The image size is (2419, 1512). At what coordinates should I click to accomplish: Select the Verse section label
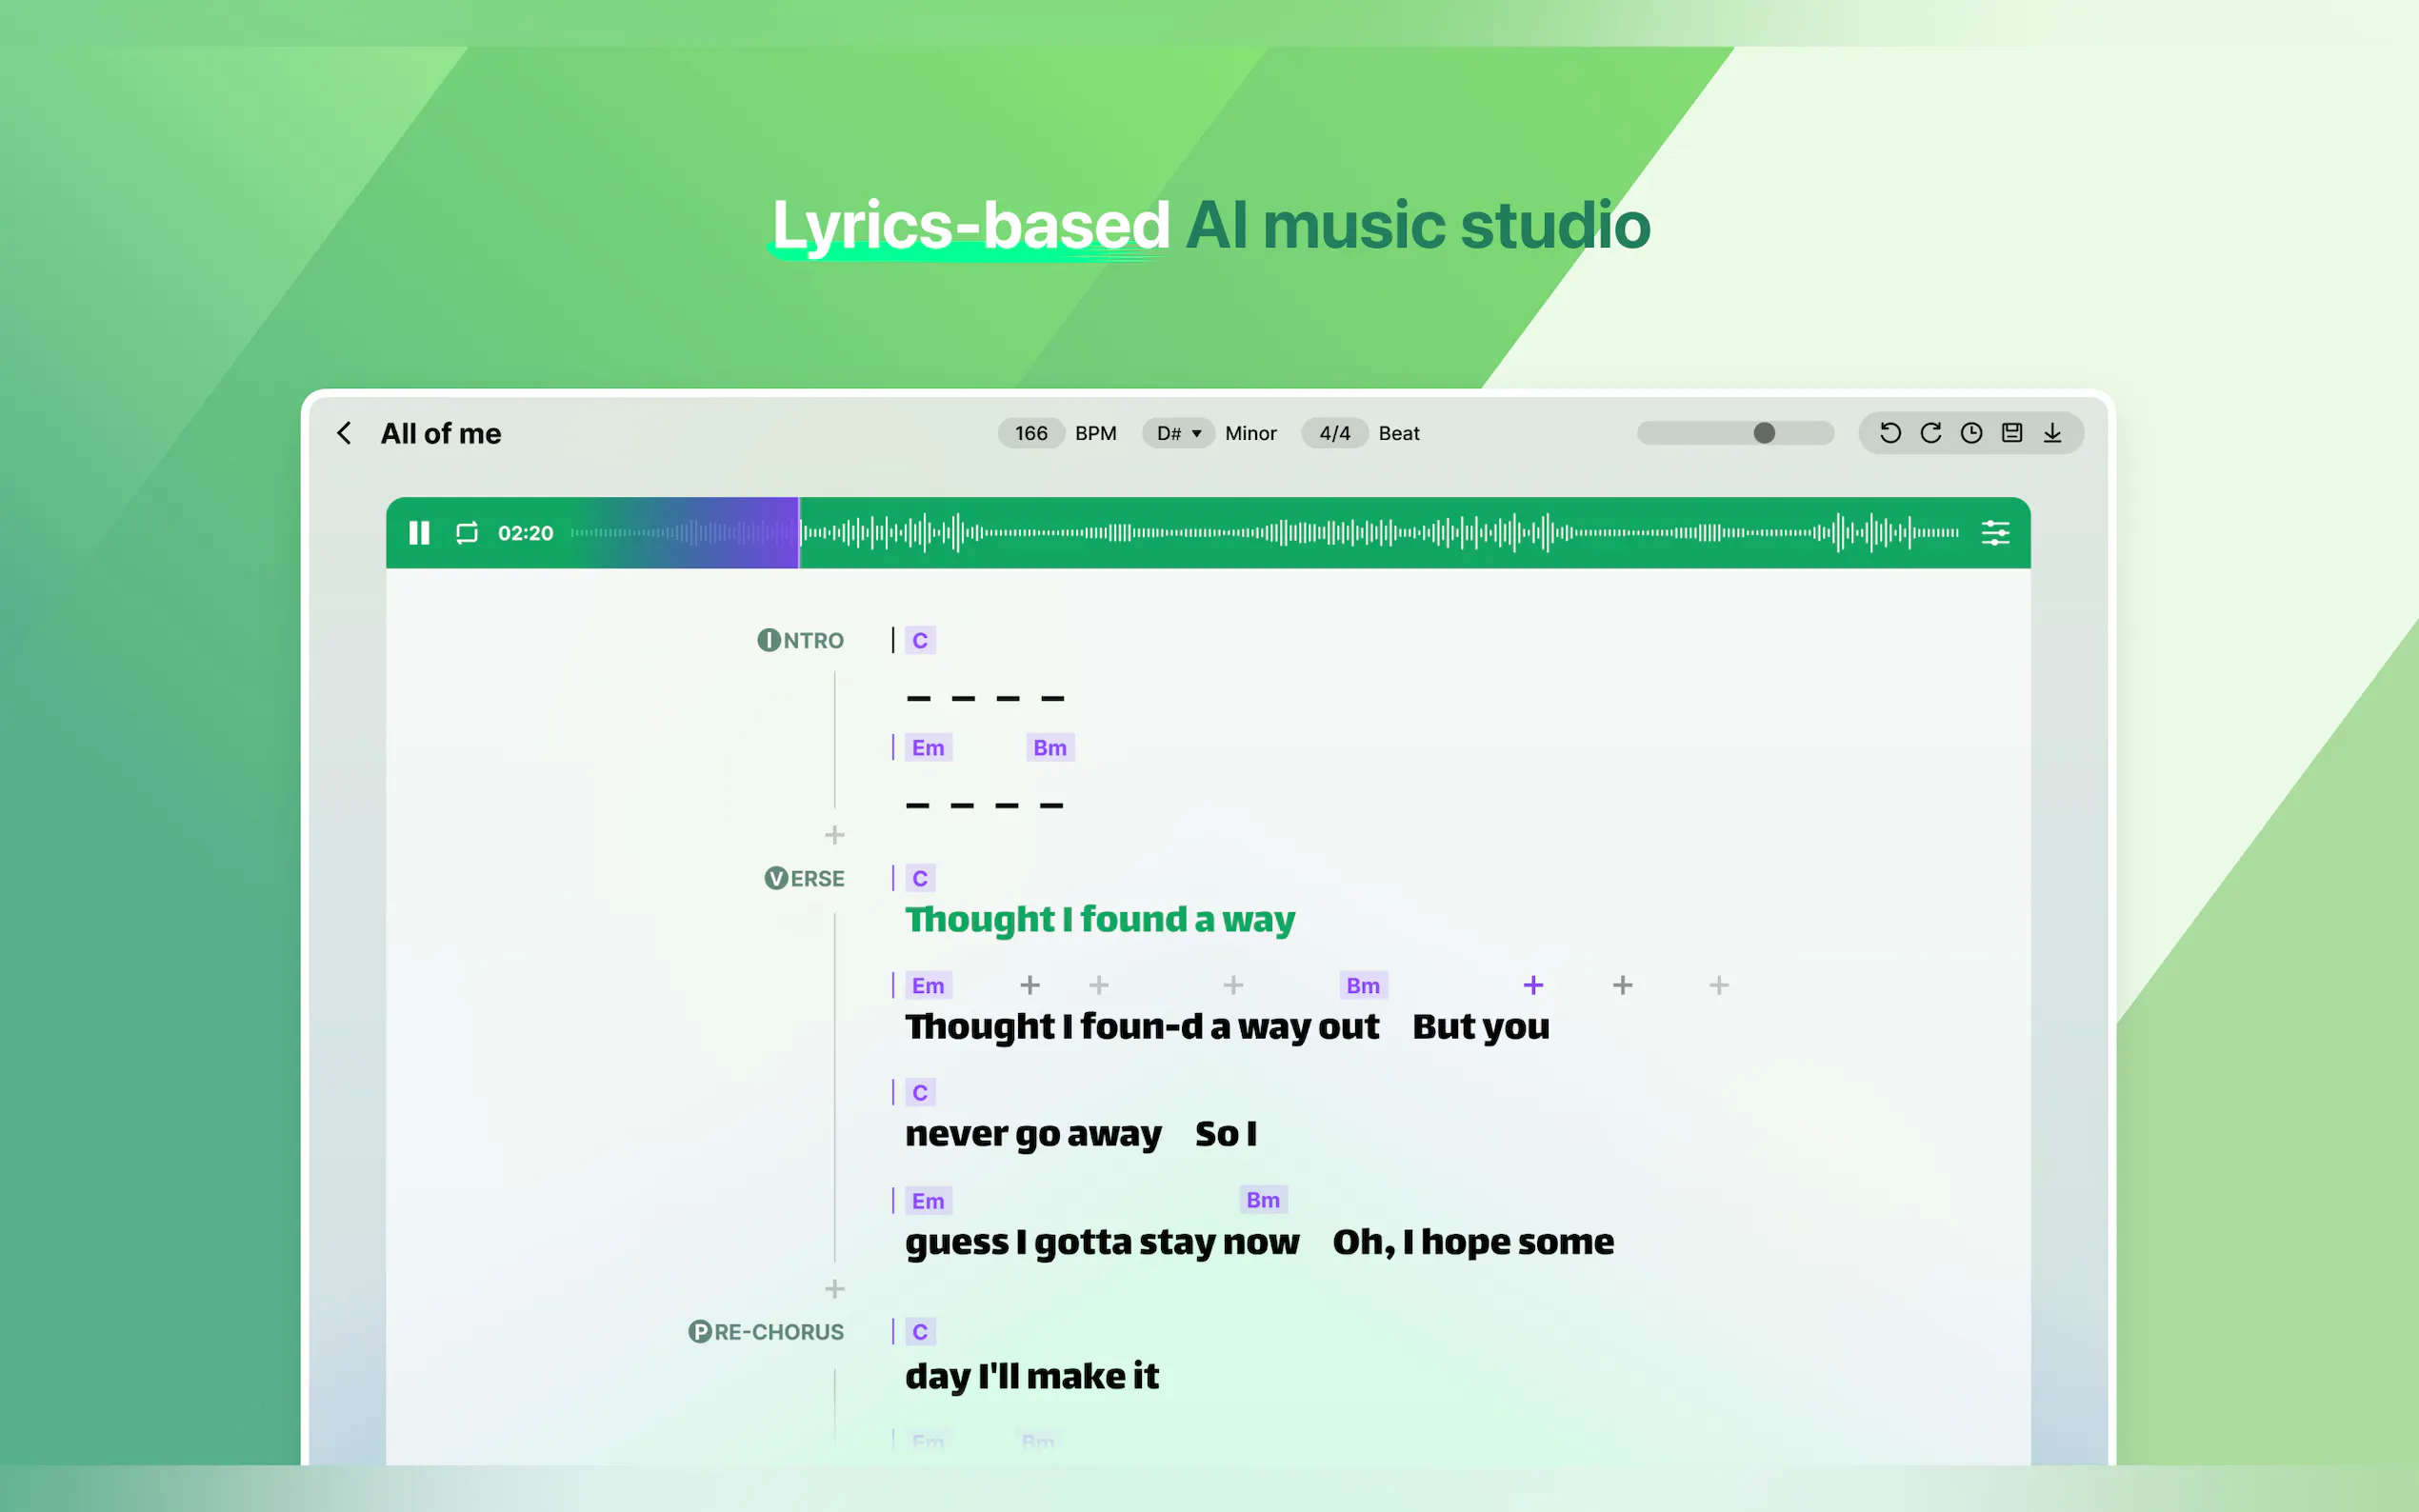804,878
